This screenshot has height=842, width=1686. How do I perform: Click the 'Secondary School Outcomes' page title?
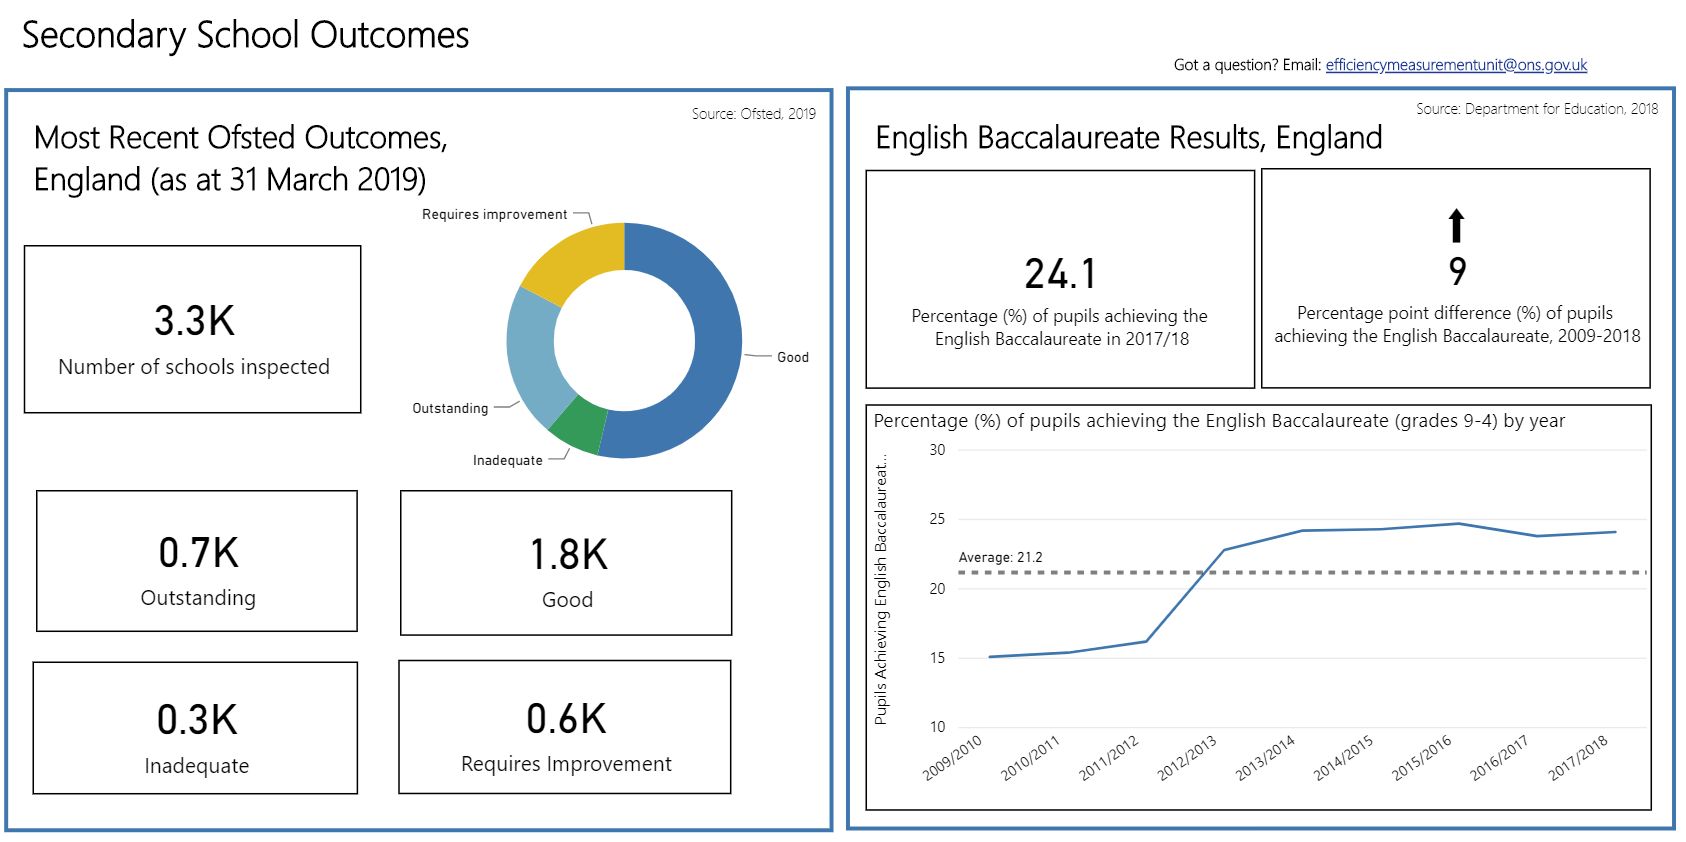246,35
